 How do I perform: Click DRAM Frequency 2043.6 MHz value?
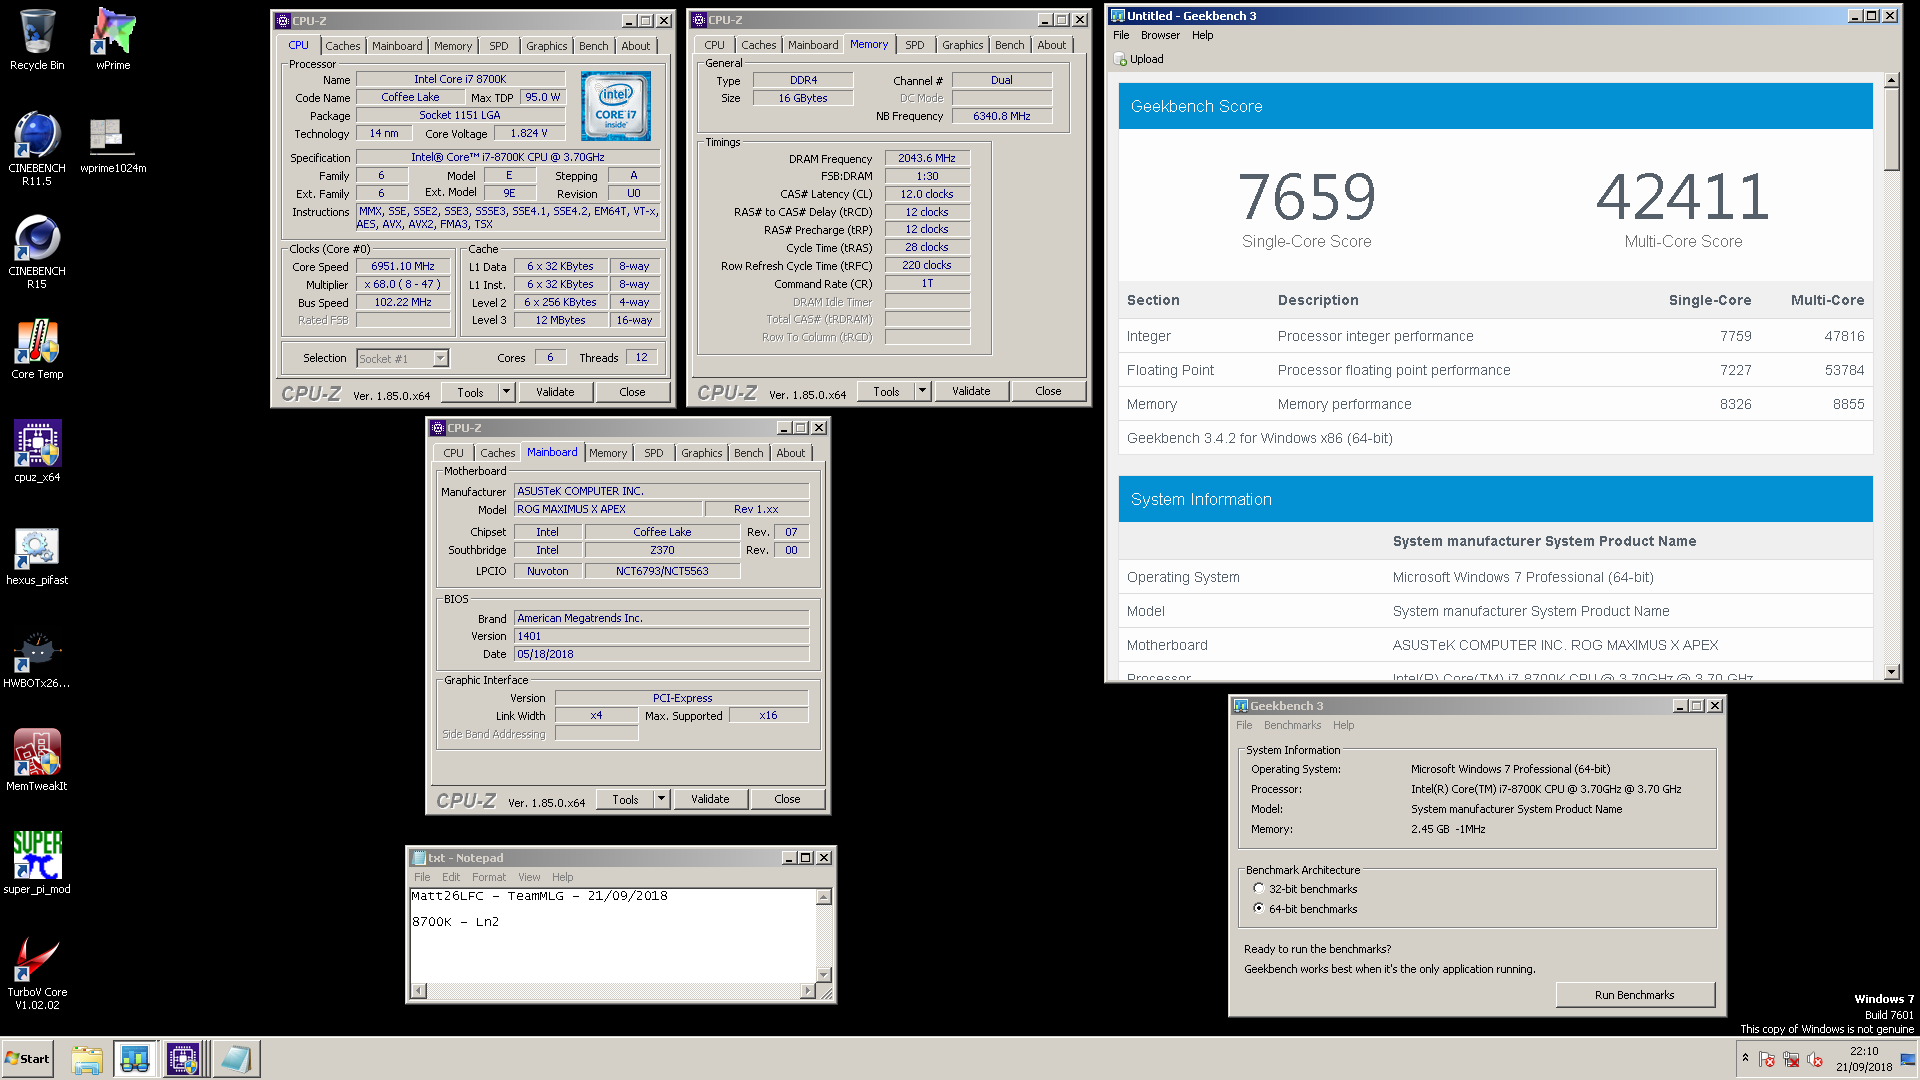click(927, 158)
